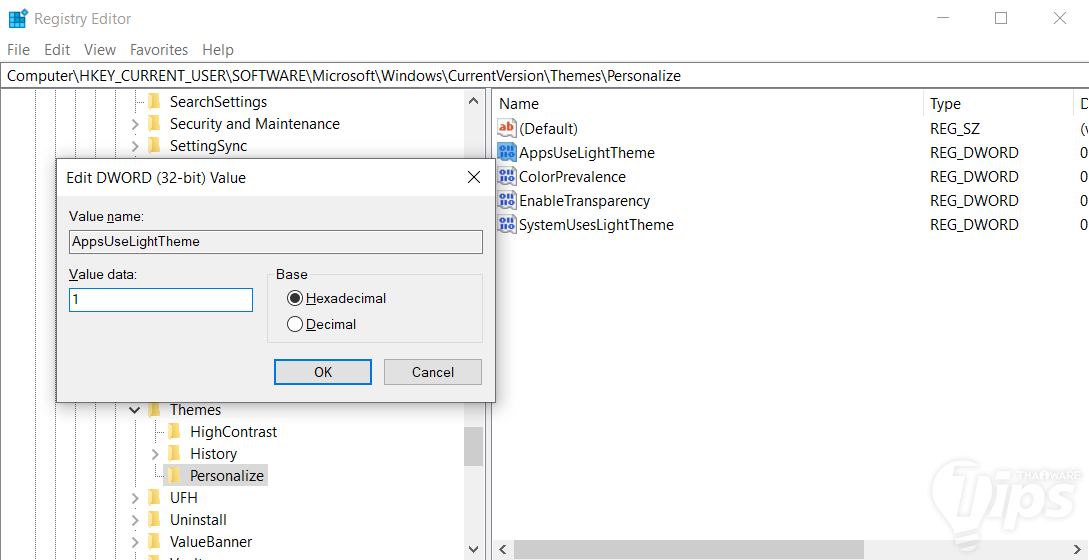This screenshot has width=1089, height=560.
Task: Select the Uninstall key
Action: click(198, 520)
